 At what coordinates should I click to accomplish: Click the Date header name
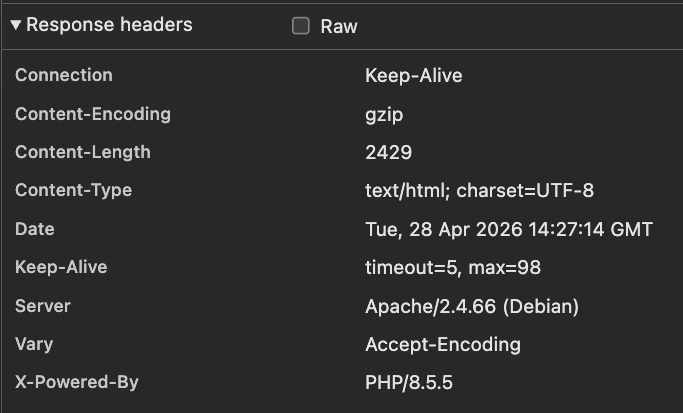click(35, 229)
